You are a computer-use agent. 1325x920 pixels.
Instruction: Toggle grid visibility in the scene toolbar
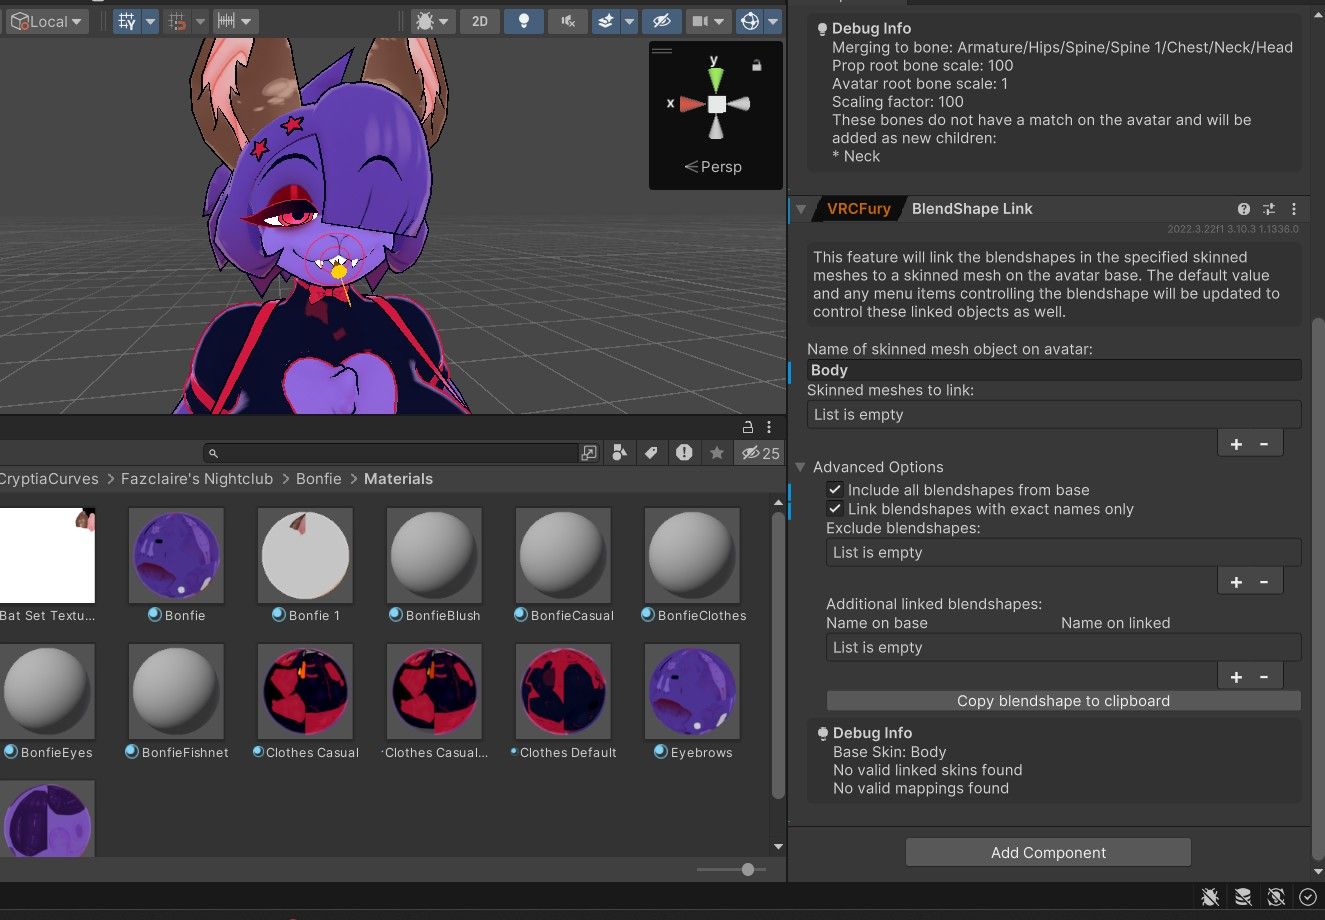click(x=126, y=21)
